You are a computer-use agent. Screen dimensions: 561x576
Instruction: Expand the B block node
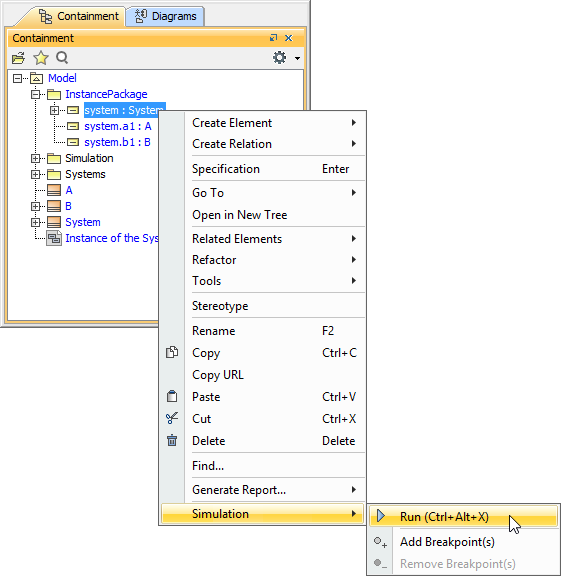[x=36, y=206]
